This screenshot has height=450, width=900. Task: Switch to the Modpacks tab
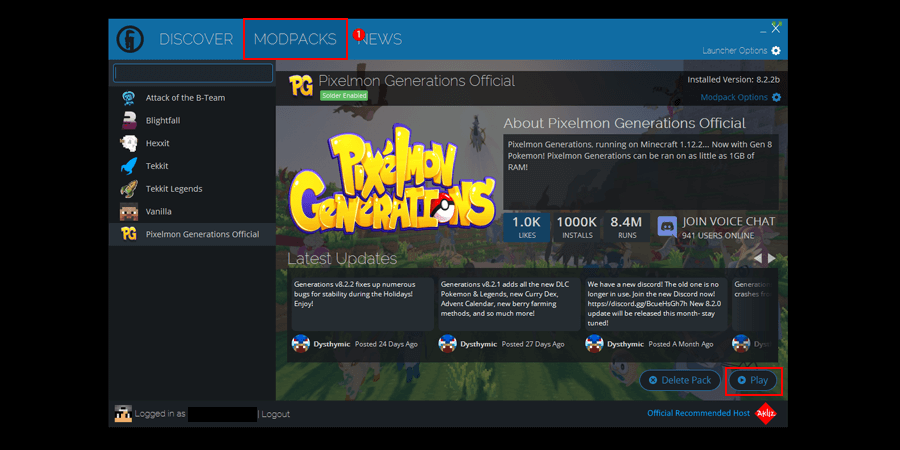[x=295, y=39]
